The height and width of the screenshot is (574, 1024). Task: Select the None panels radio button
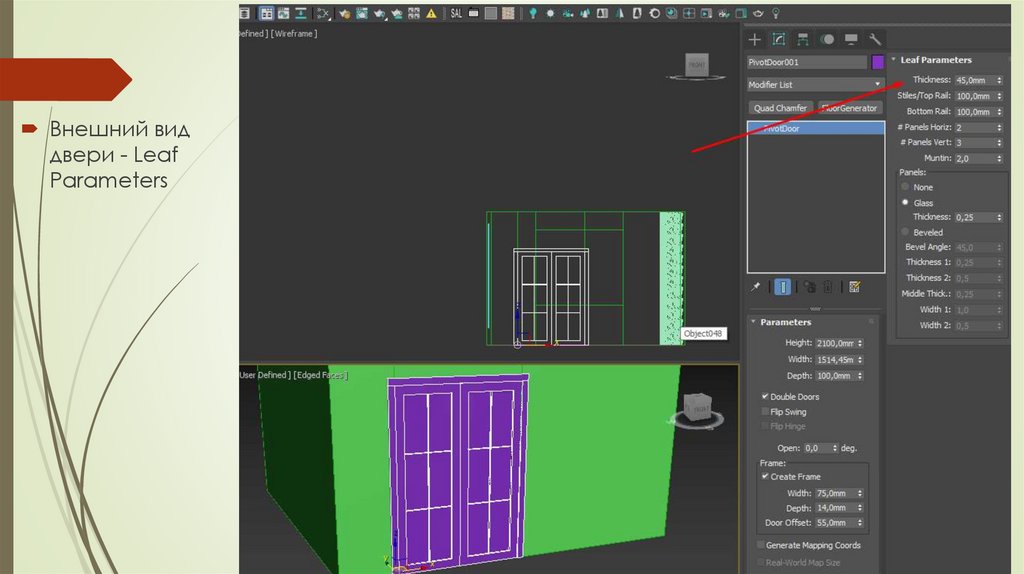tap(906, 187)
